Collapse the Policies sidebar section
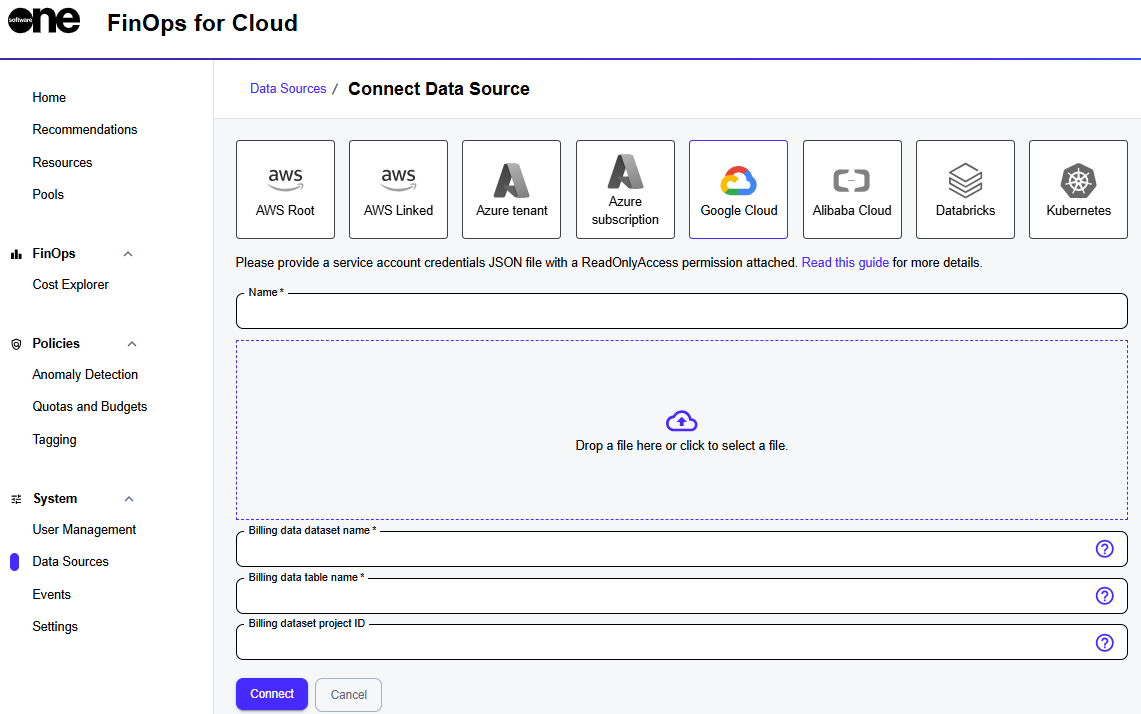The image size is (1141, 714). 131,344
